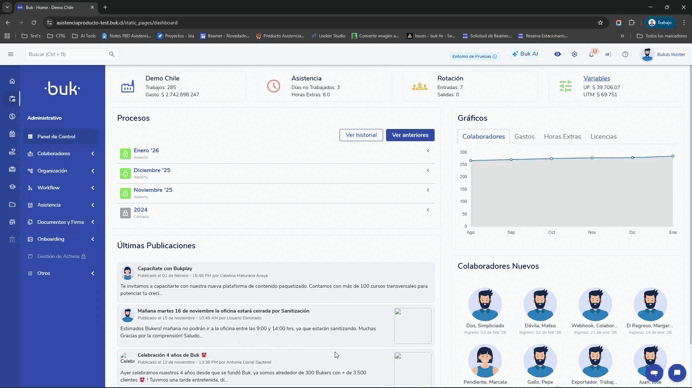
Task: Open the Variables link
Action: tap(596, 78)
